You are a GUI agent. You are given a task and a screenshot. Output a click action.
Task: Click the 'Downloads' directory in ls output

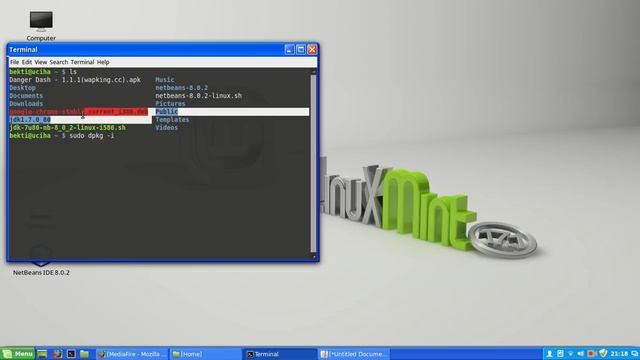pos(26,104)
